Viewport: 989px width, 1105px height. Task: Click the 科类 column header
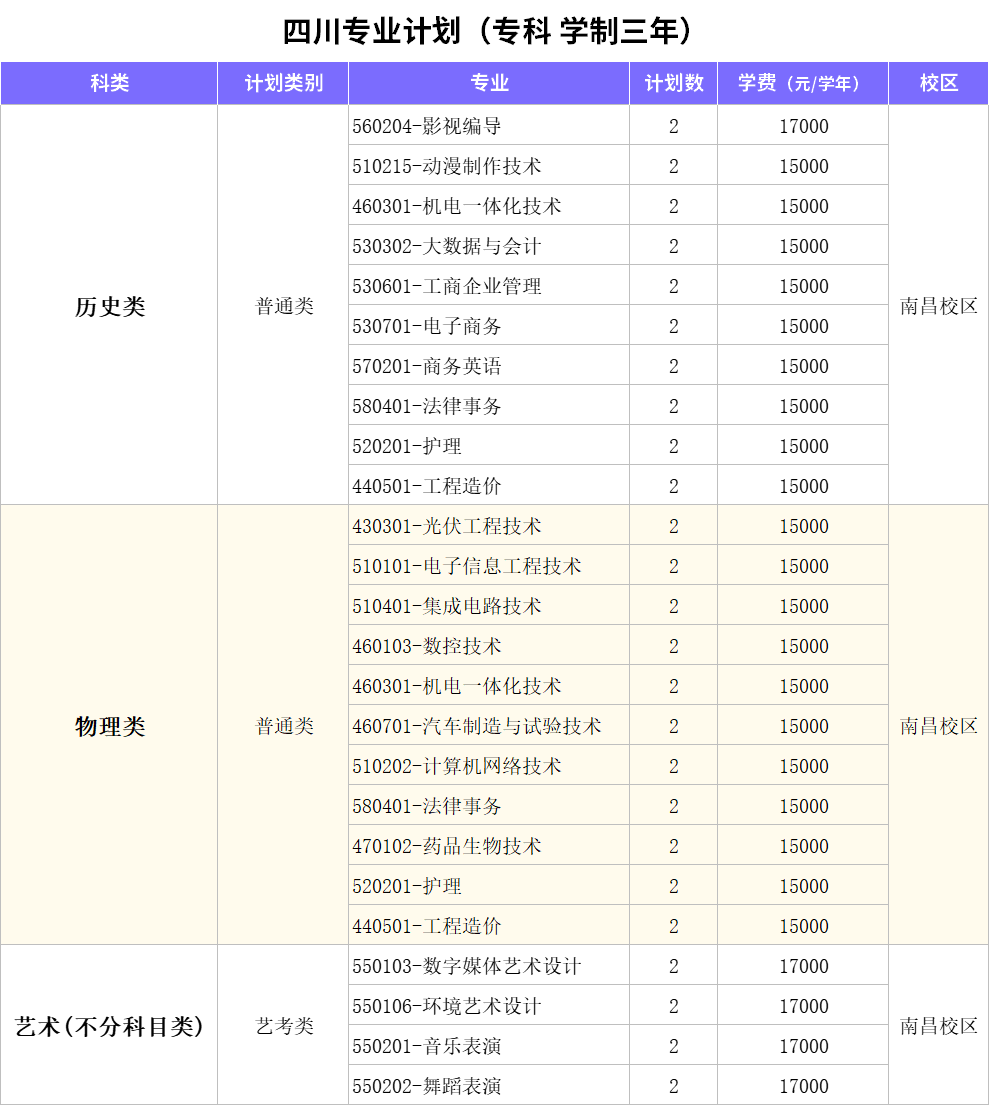[x=109, y=83]
